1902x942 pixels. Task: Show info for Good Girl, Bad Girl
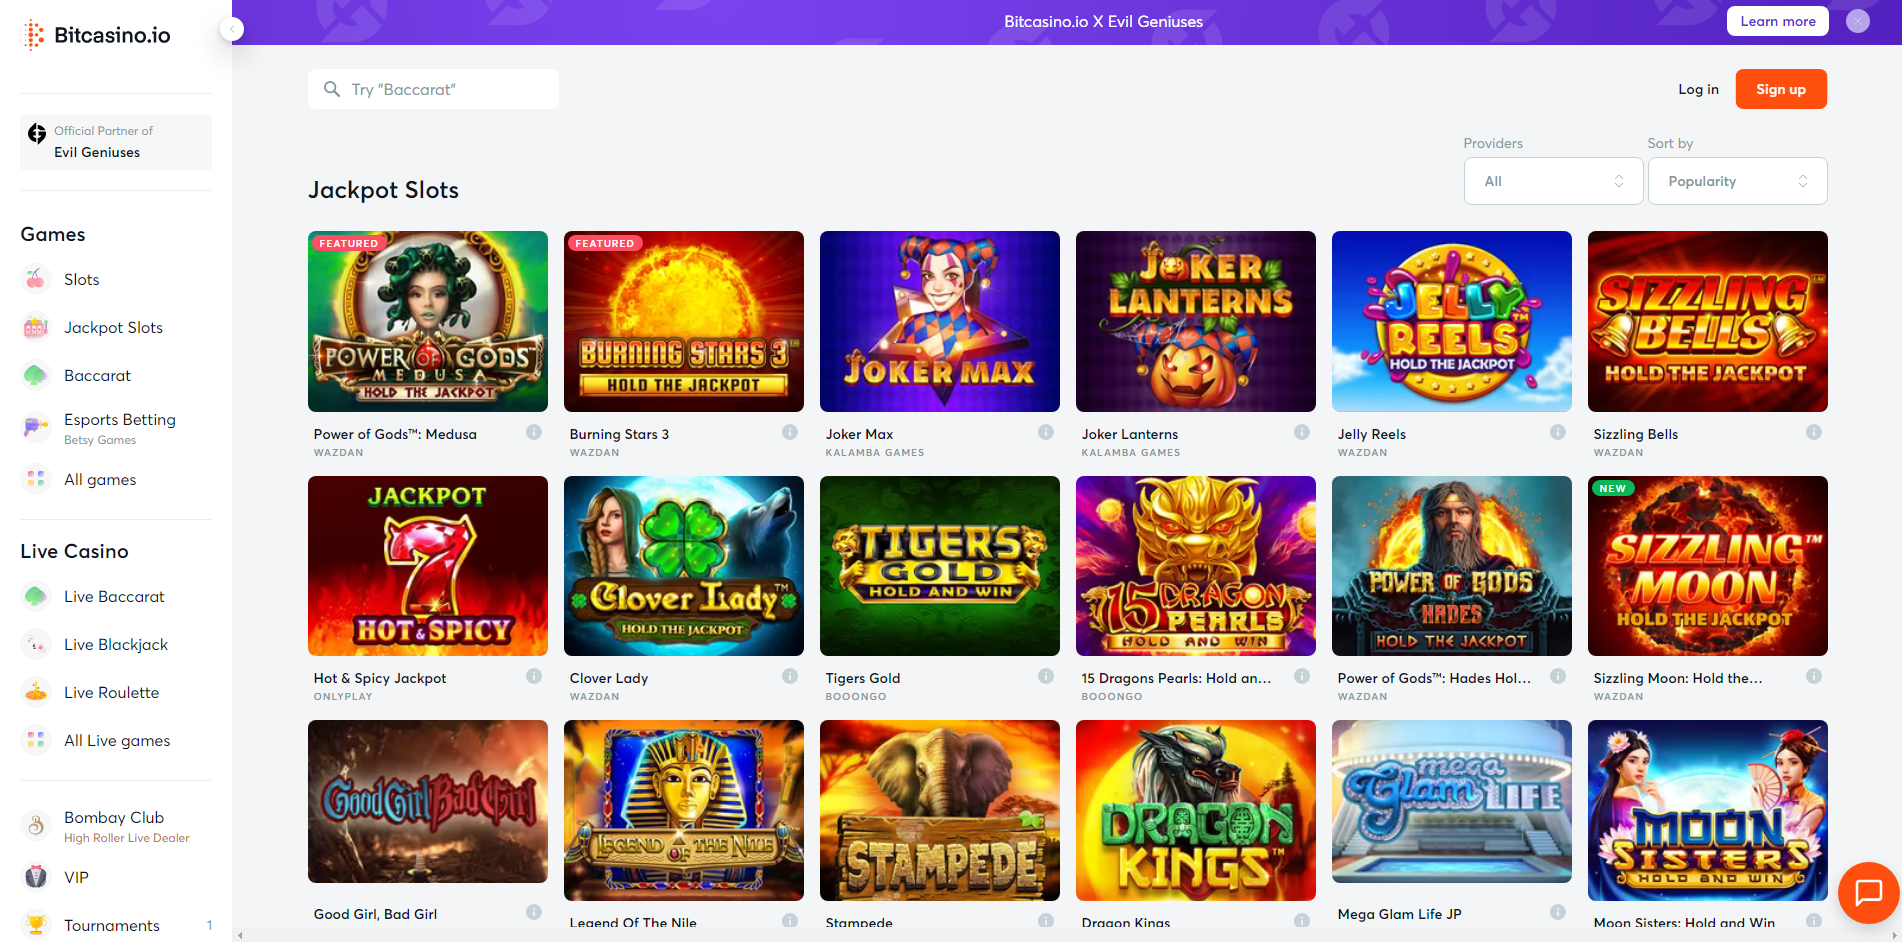coord(534,912)
